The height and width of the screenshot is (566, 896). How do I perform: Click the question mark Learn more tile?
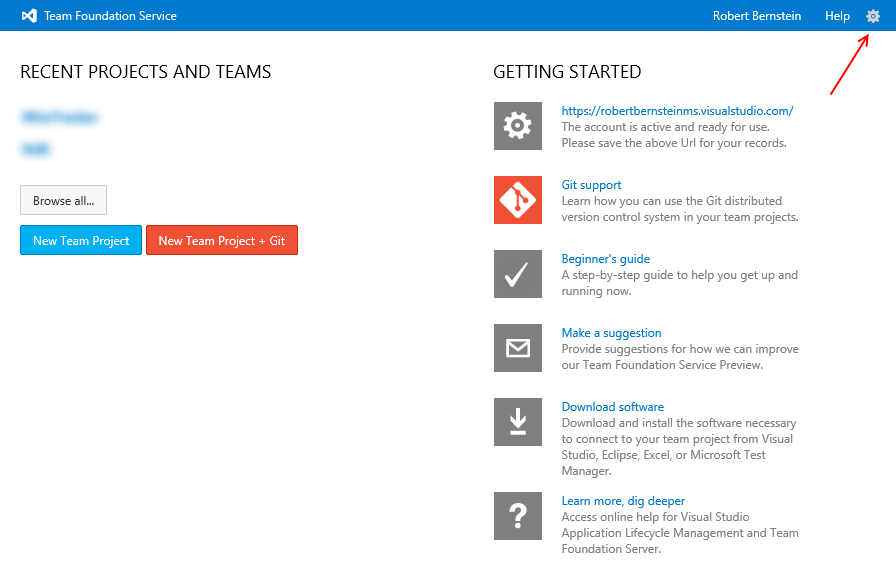point(518,516)
